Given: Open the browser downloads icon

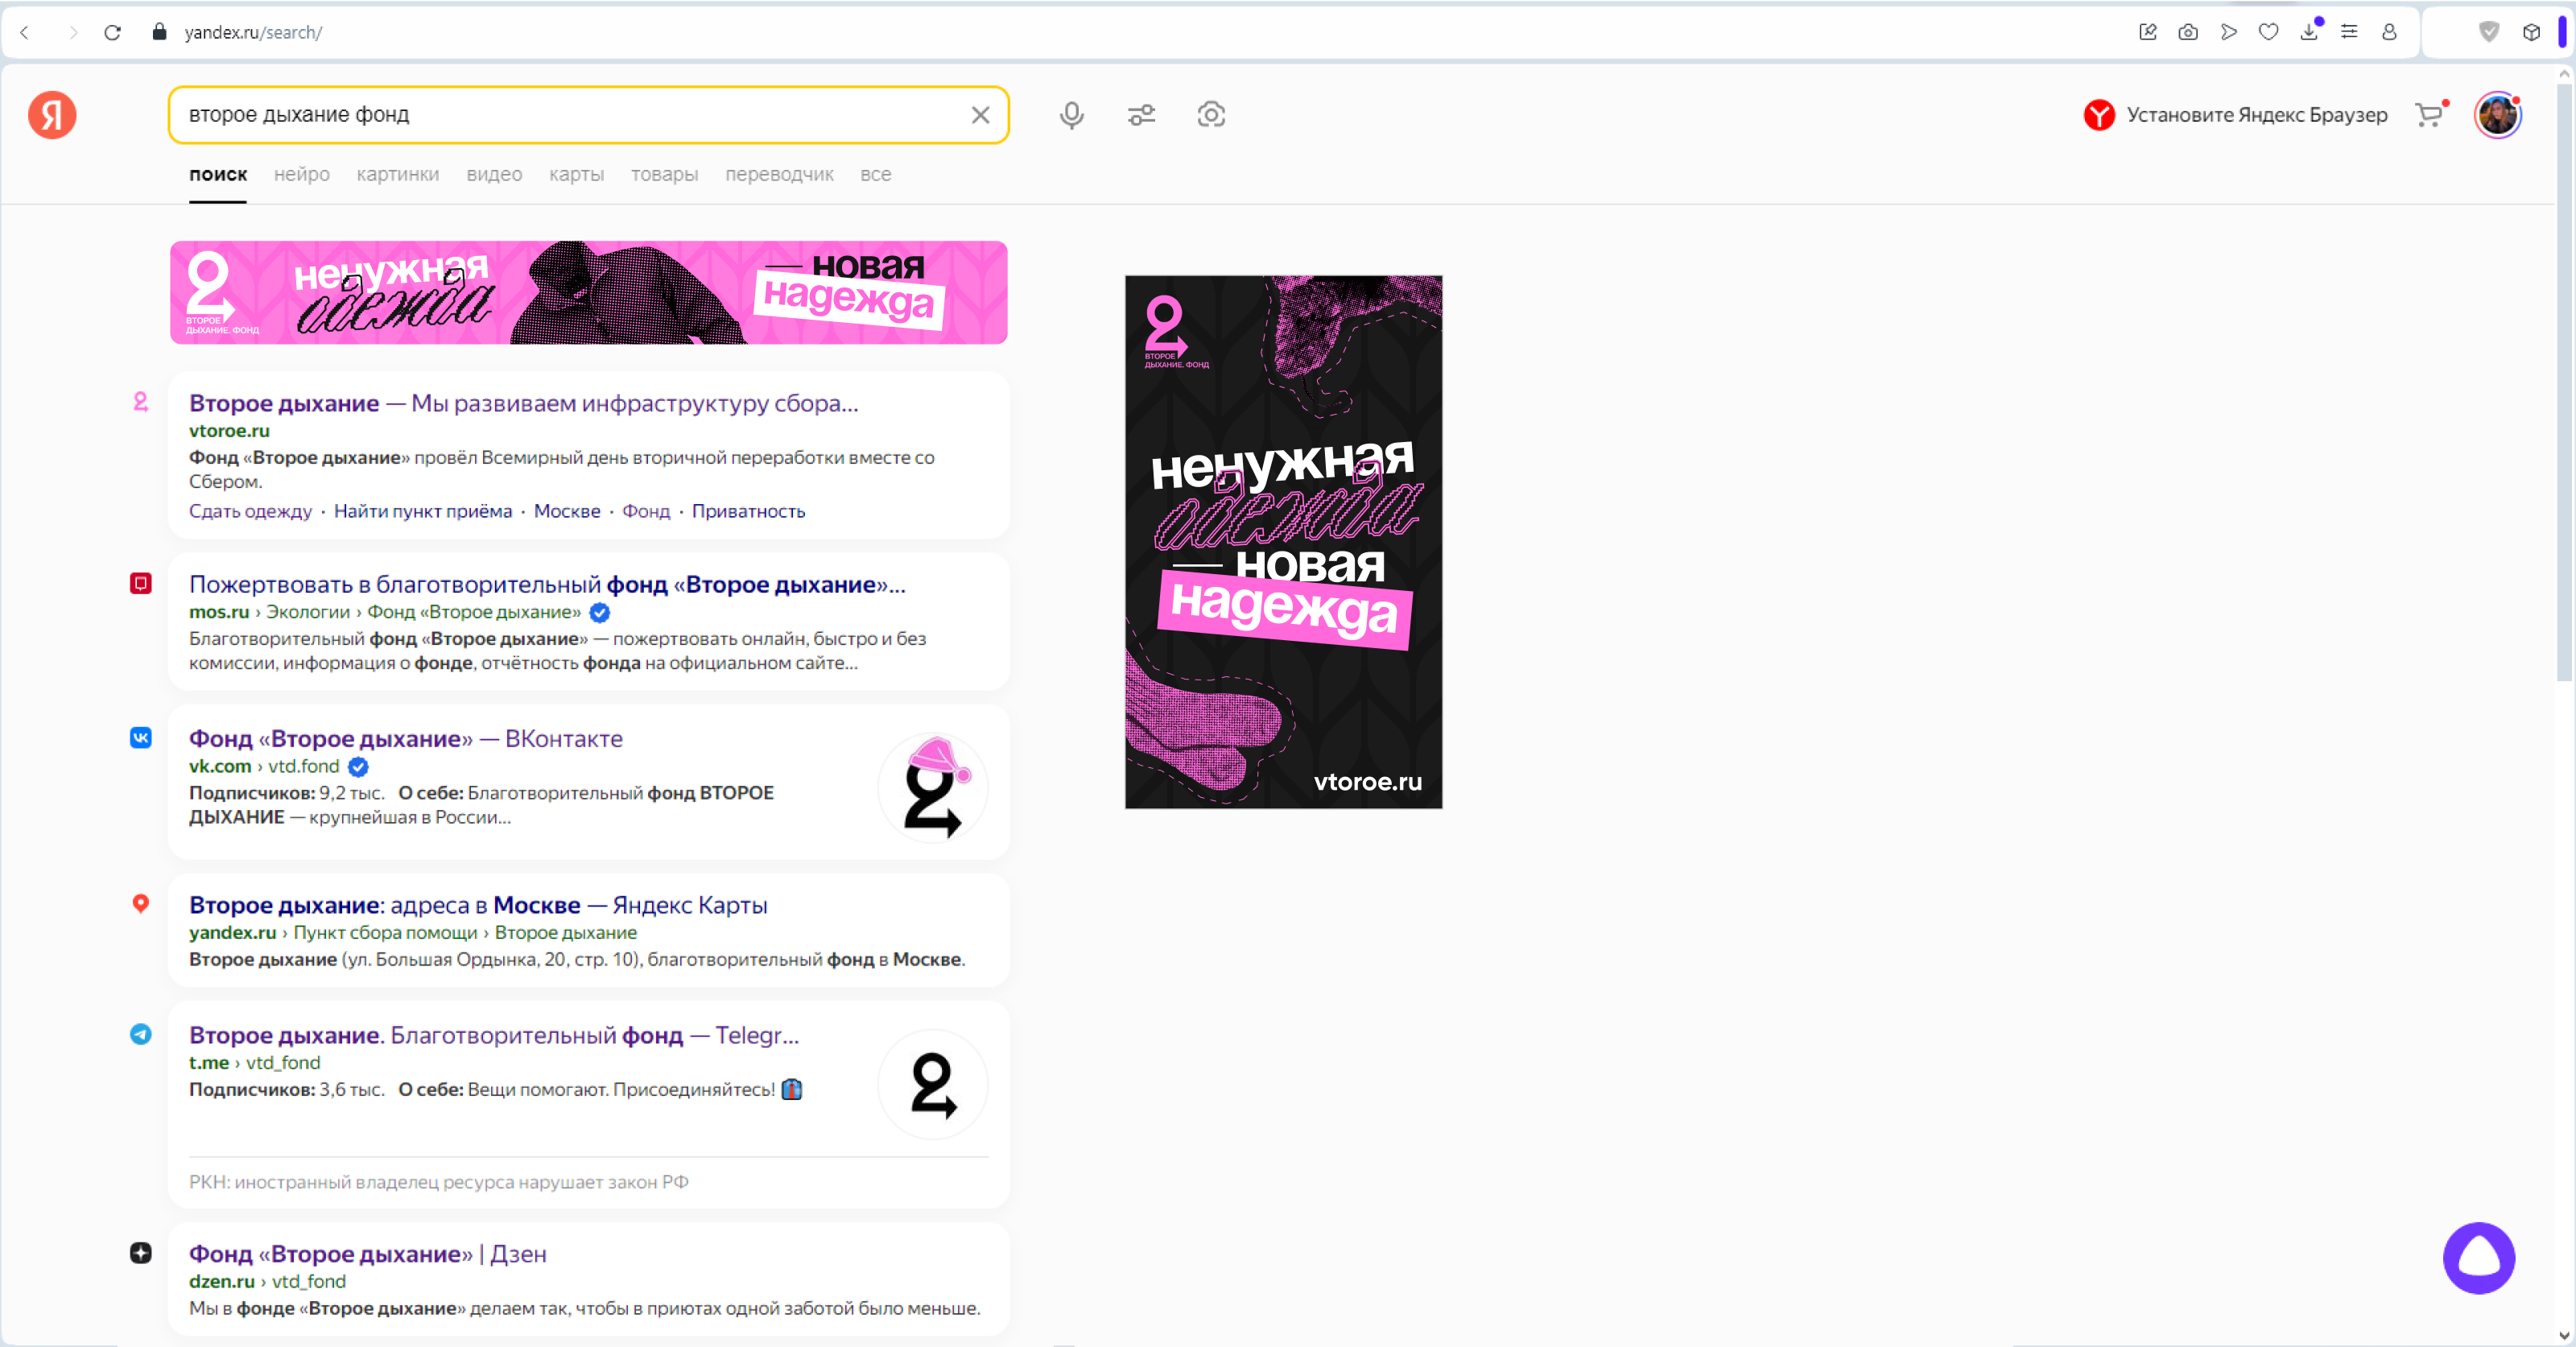Looking at the screenshot, I should 2308,32.
